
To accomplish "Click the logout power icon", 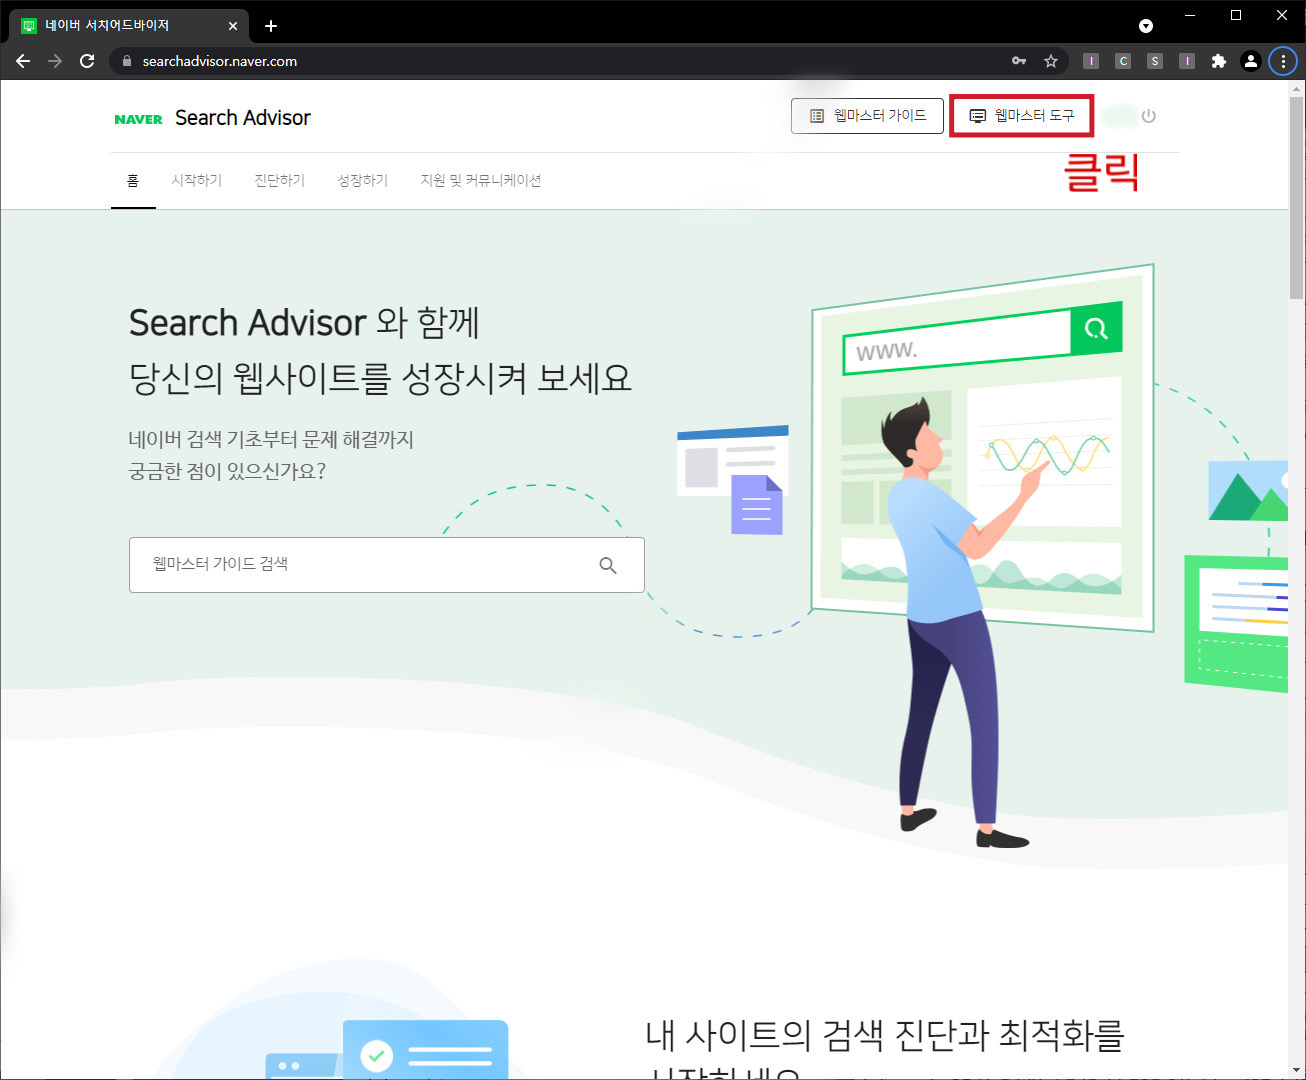I will click(1148, 116).
